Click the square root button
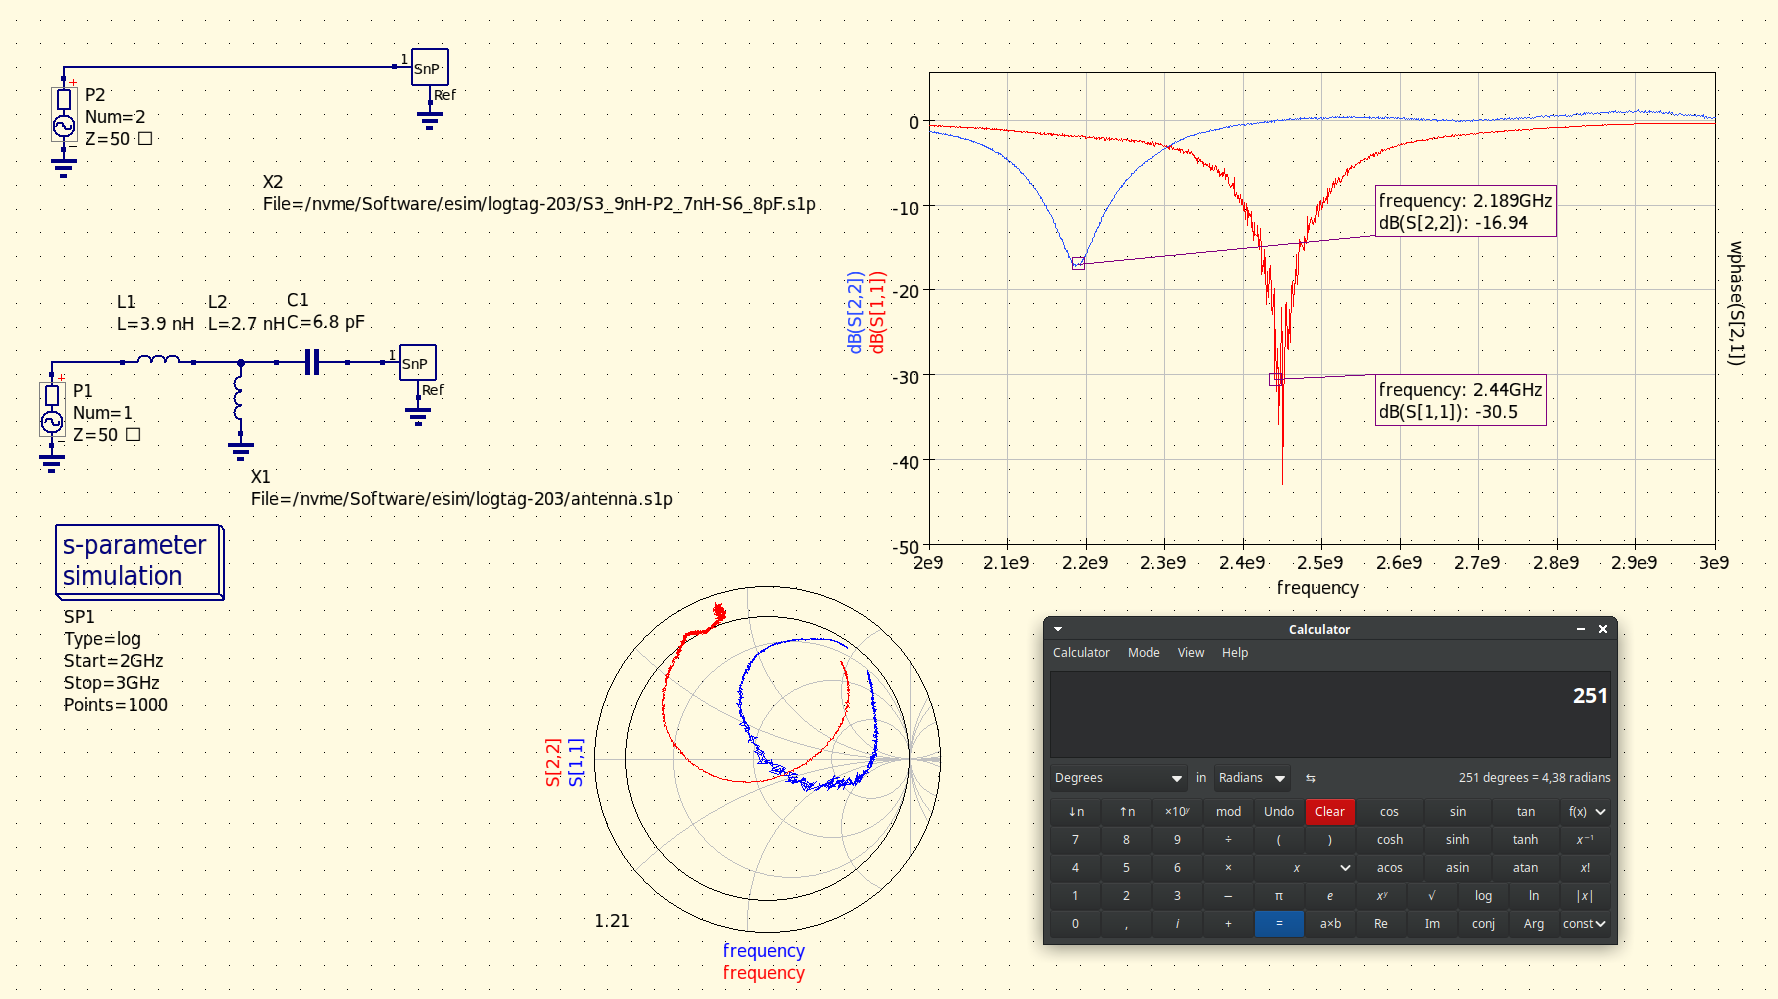Screen dimensions: 1778x999 coord(1432,896)
